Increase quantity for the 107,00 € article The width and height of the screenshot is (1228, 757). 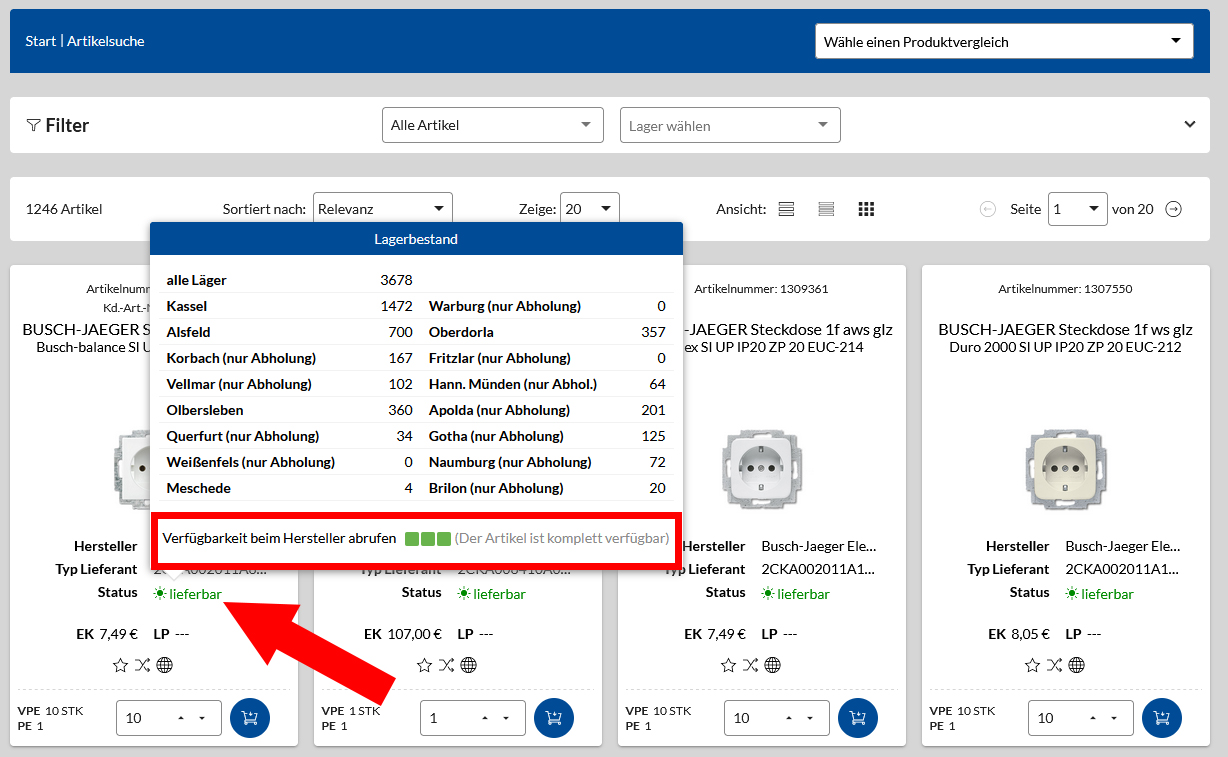click(485, 718)
